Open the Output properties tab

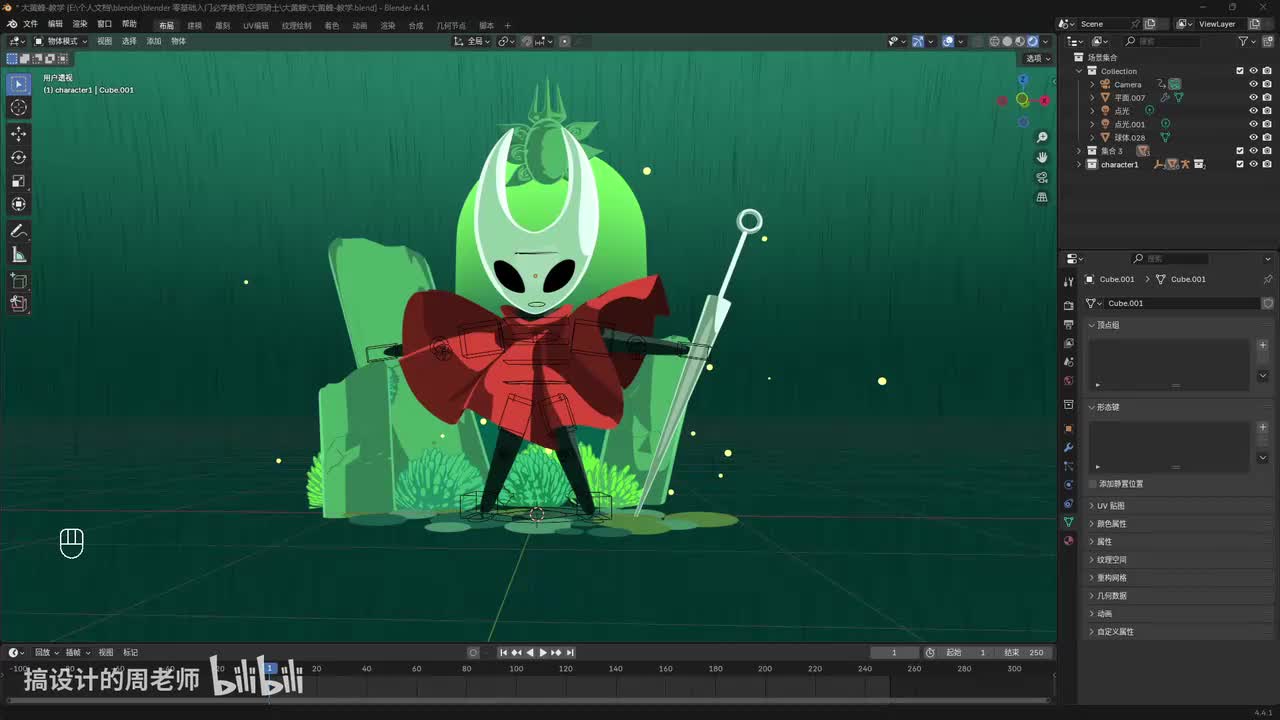coord(1068,325)
